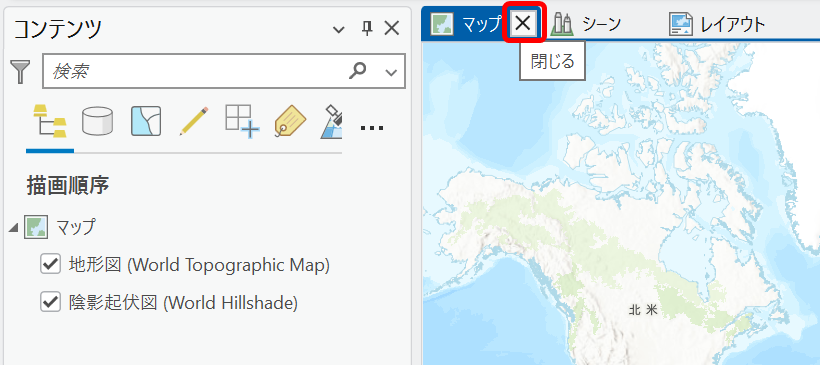Open the コンテンツ pane options chevron
This screenshot has height=365, width=820.
[339, 29]
